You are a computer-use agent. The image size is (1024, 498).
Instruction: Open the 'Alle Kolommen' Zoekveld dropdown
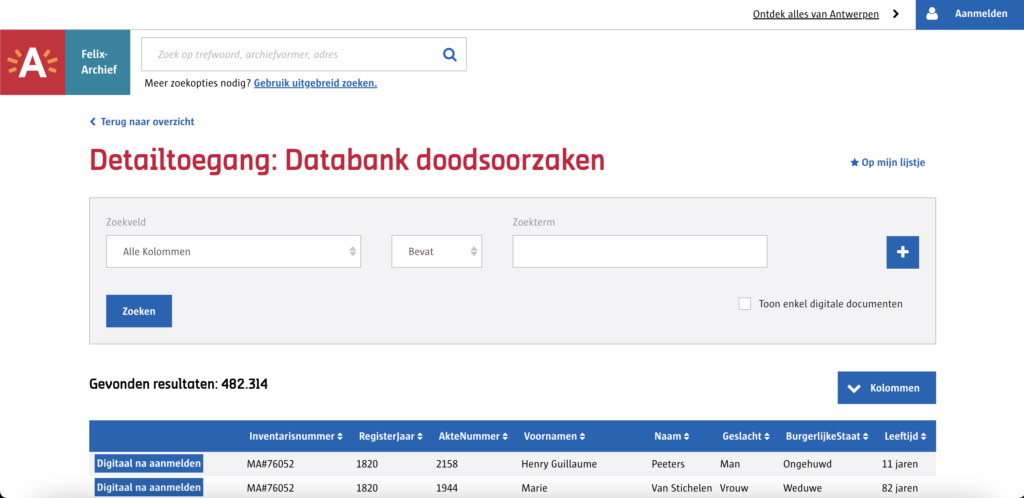pyautogui.click(x=233, y=252)
